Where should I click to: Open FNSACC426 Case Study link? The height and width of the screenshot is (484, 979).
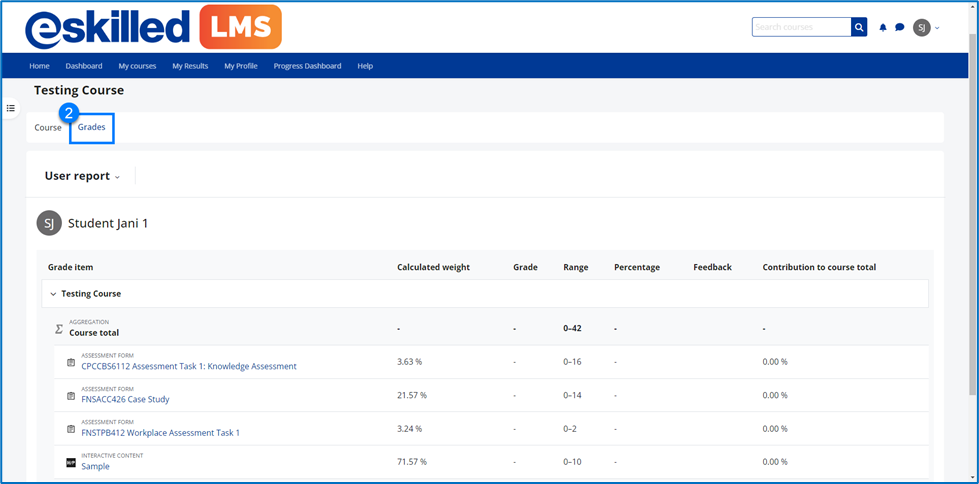tap(125, 400)
